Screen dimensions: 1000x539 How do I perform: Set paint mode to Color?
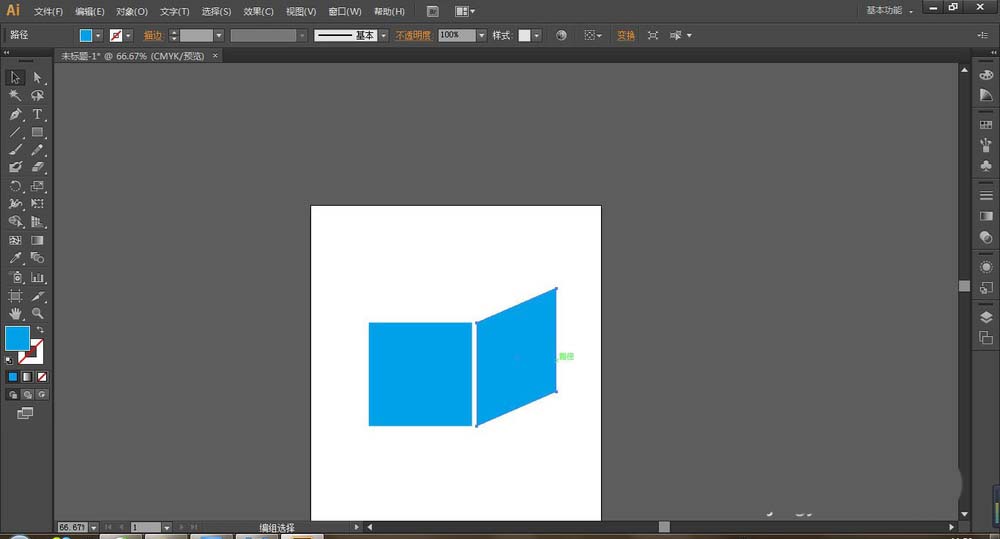(x=13, y=377)
